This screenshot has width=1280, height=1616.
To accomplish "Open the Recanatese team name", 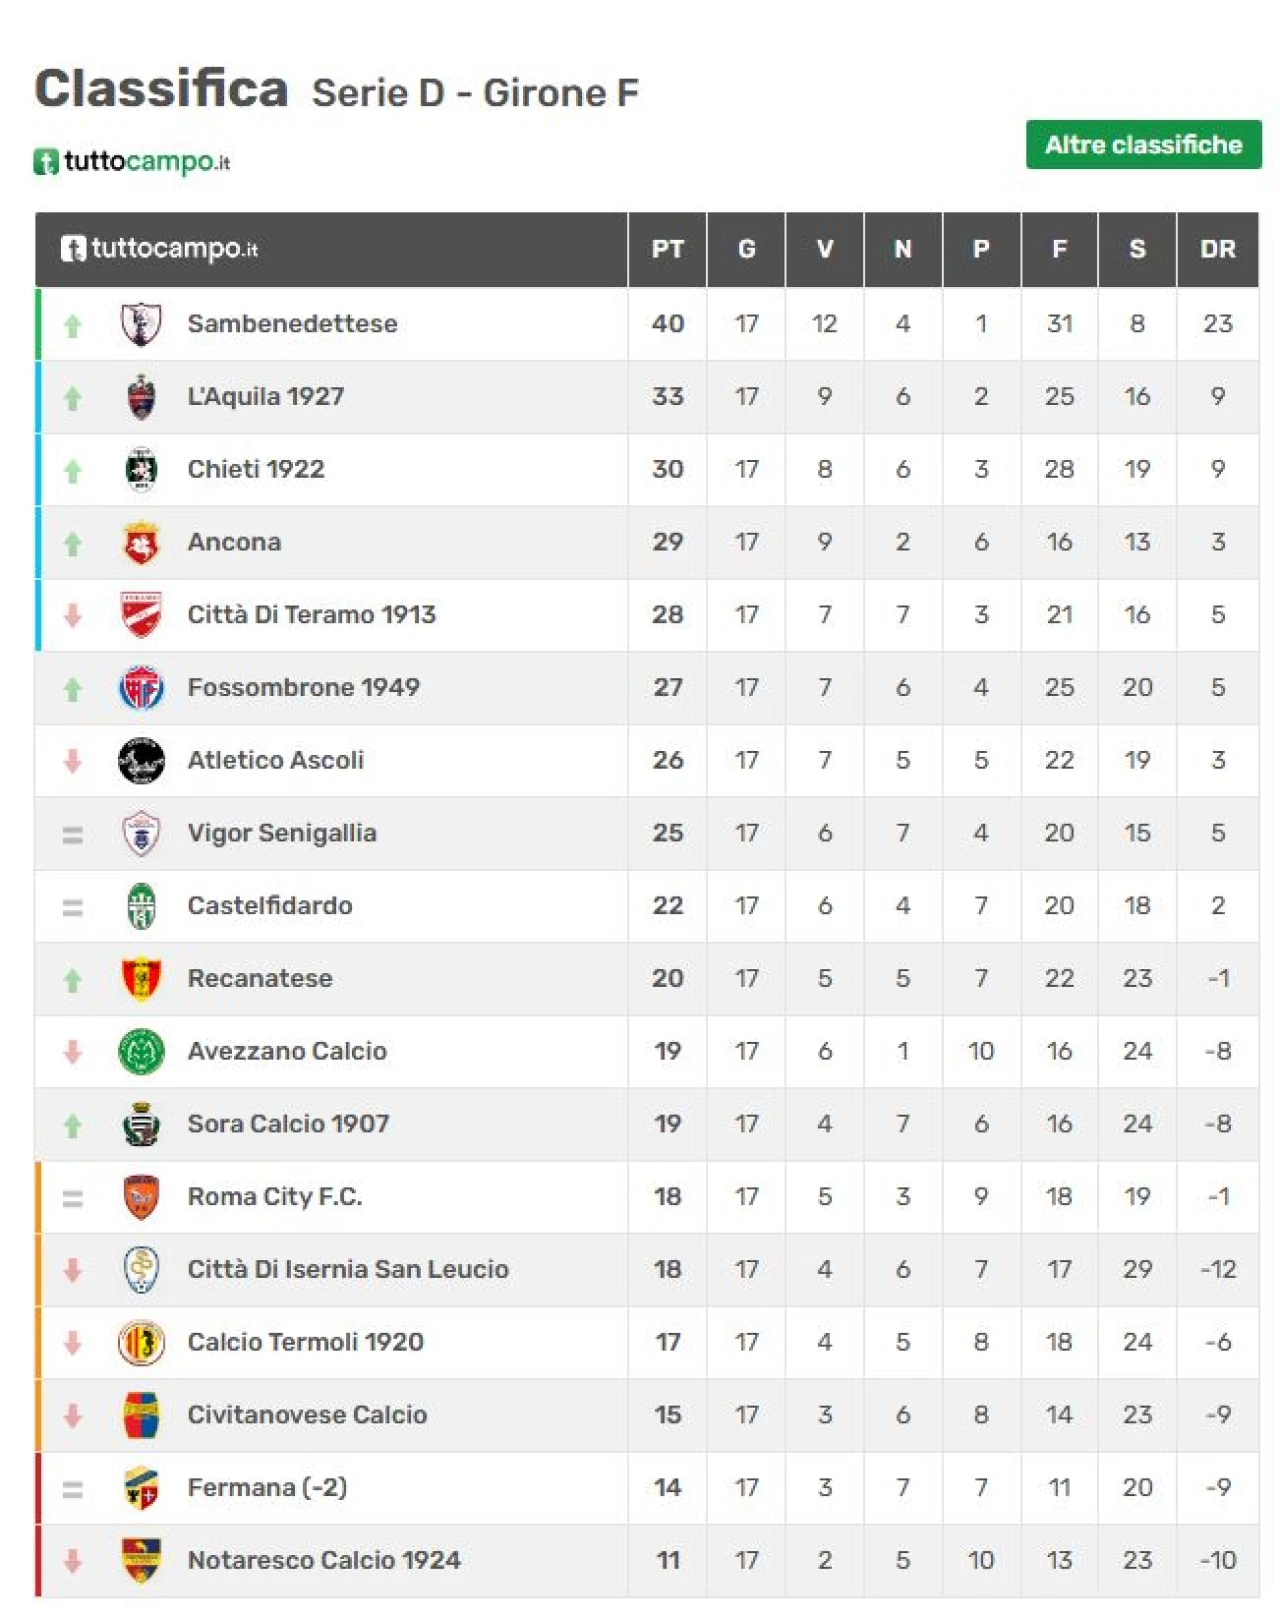I will pos(260,978).
